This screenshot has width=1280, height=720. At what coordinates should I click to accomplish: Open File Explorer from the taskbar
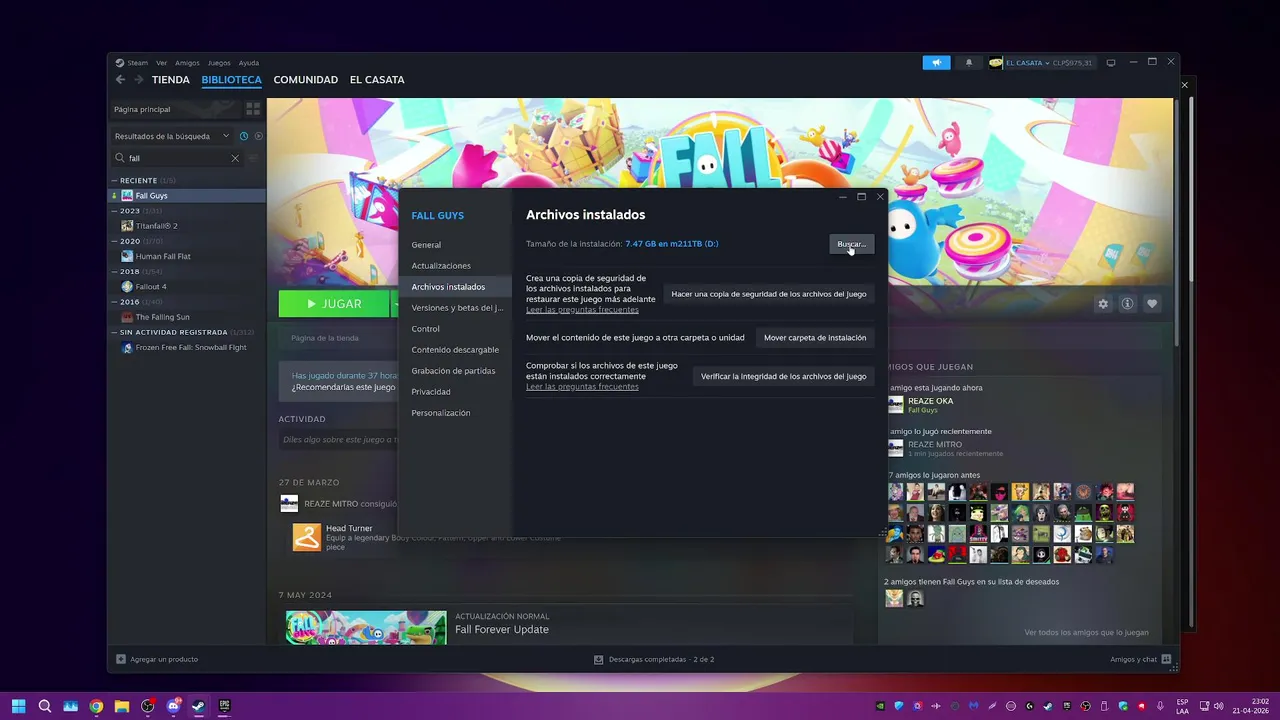[x=121, y=706]
